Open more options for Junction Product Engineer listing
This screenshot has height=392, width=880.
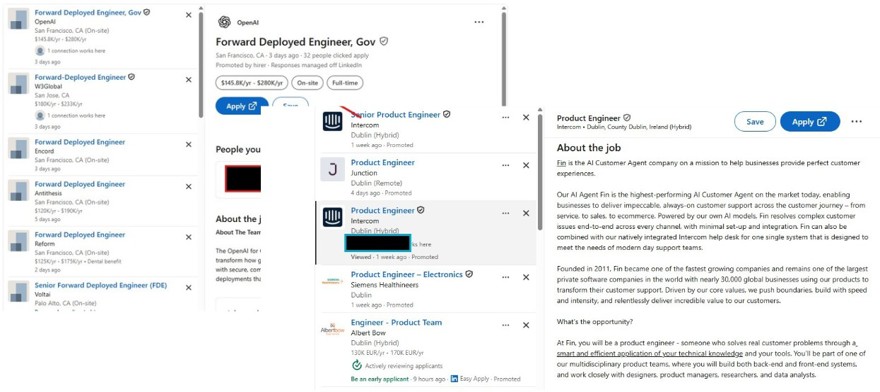pos(506,165)
